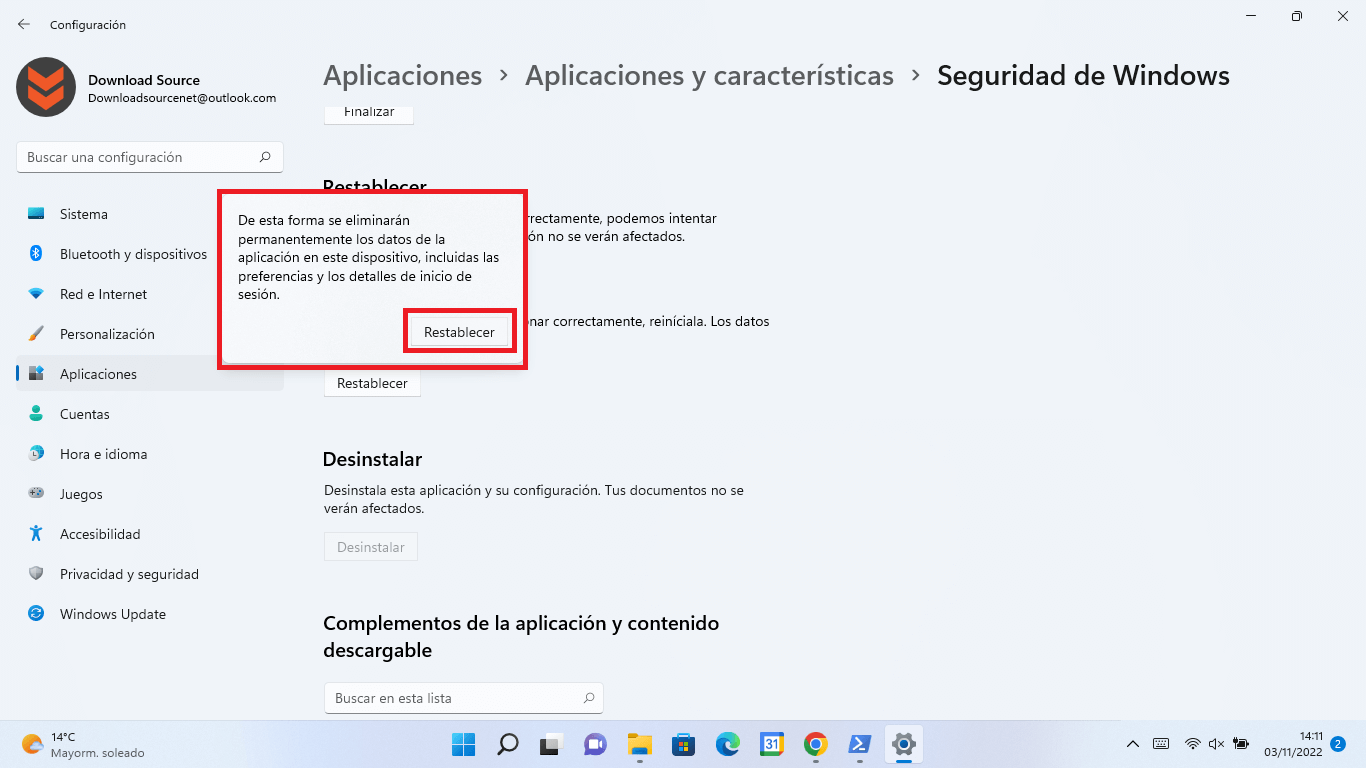Focus the Buscar una configuración search box
Image resolution: width=1366 pixels, height=768 pixels.
(x=150, y=157)
